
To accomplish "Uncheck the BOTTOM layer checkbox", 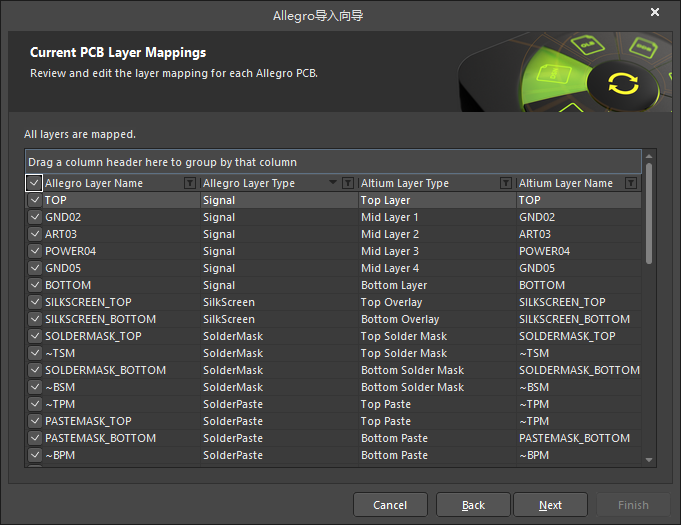I will pyautogui.click(x=35, y=285).
